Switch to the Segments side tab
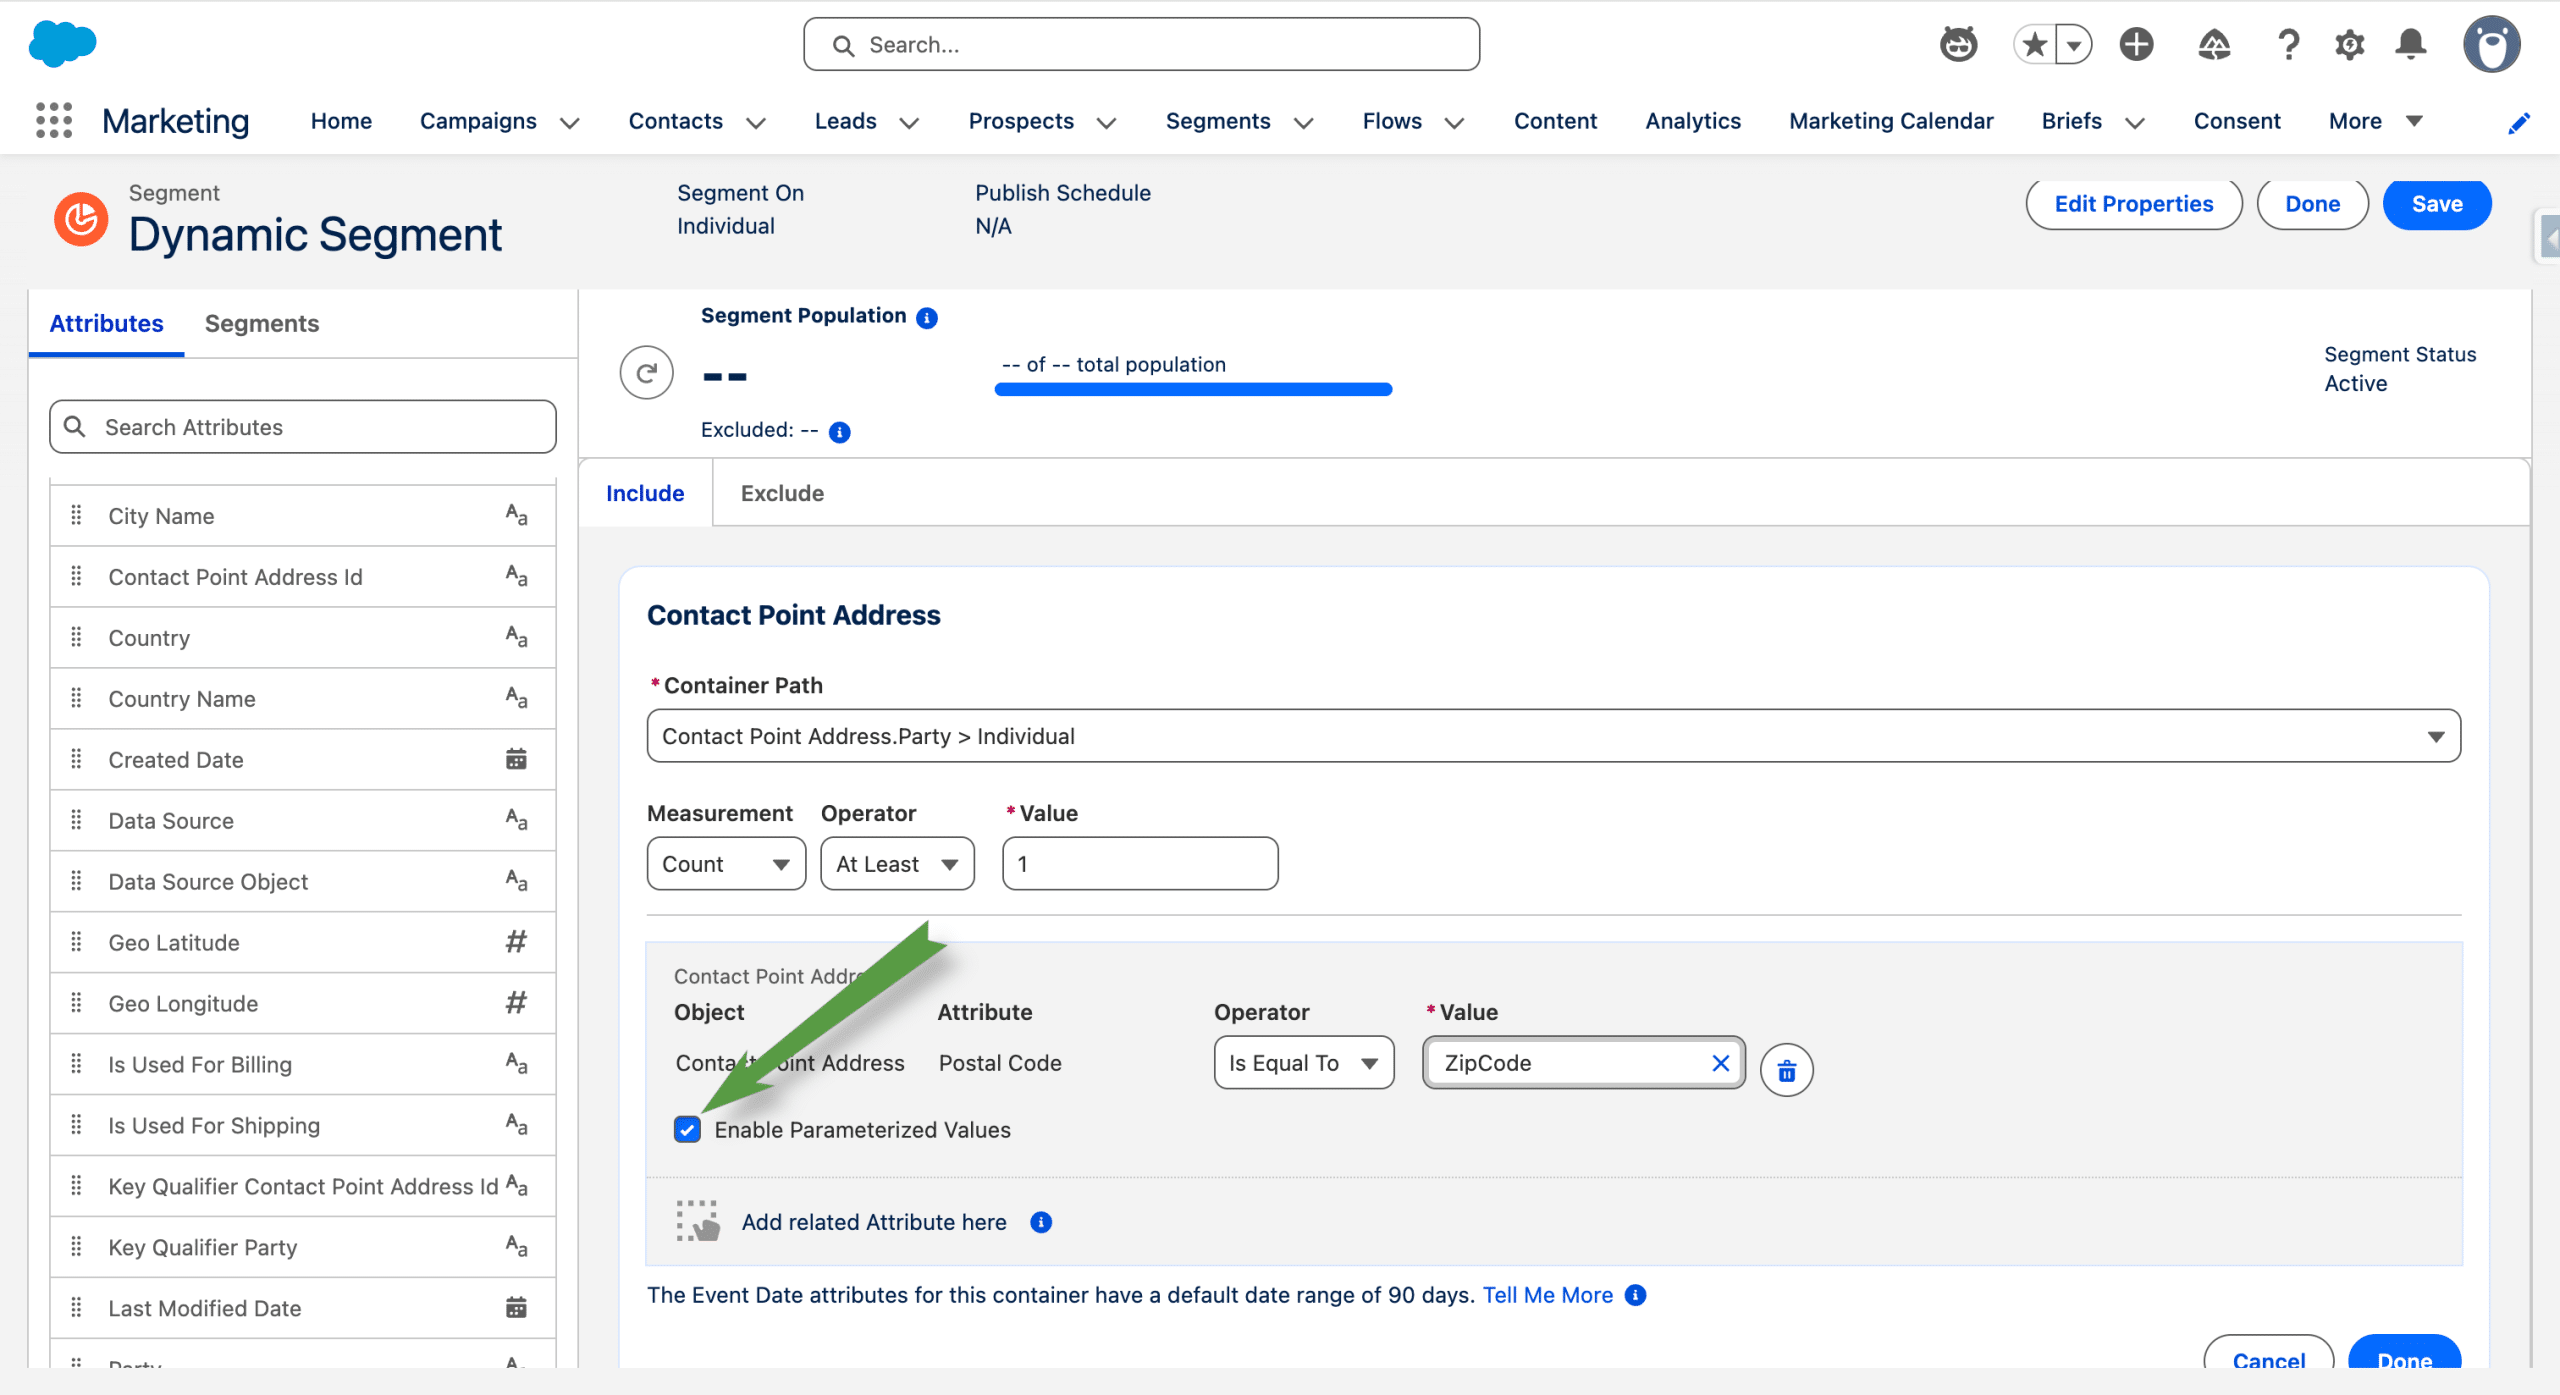The width and height of the screenshot is (2560, 1395). (x=262, y=324)
